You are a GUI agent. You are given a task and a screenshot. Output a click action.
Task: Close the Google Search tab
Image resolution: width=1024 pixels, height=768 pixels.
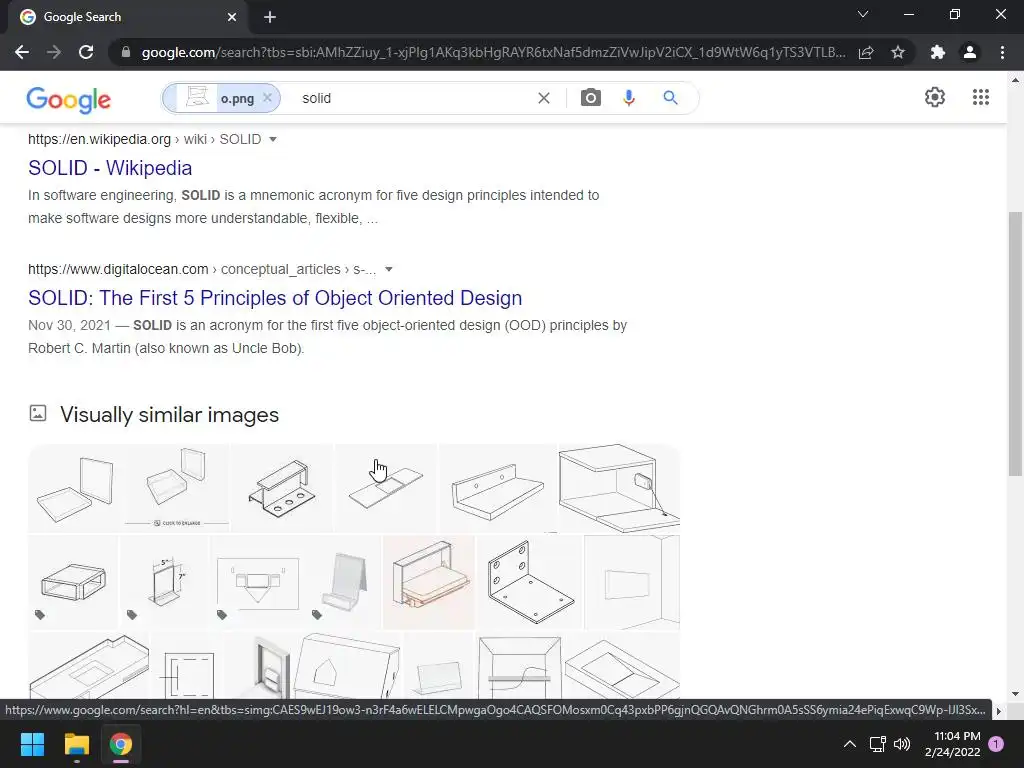pyautogui.click(x=232, y=17)
